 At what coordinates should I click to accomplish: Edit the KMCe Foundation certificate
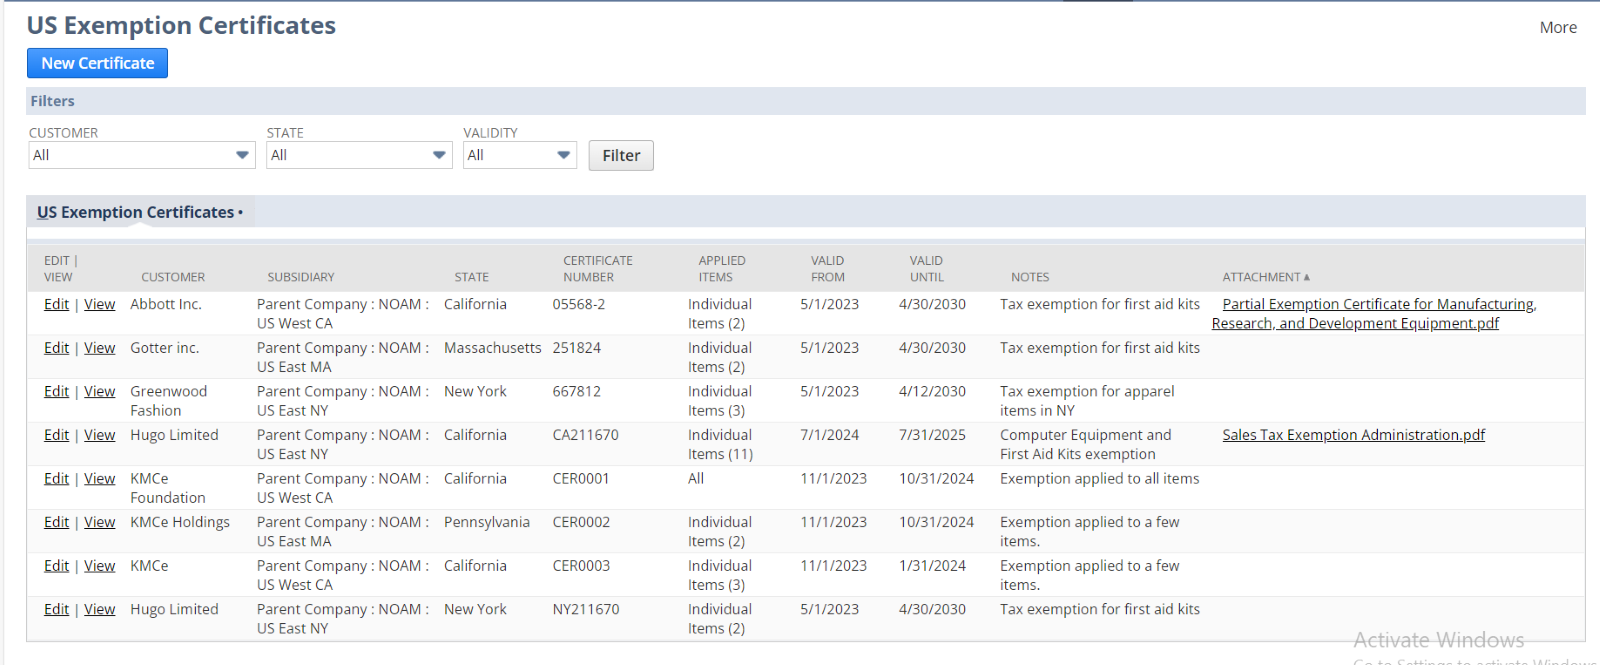pyautogui.click(x=56, y=478)
